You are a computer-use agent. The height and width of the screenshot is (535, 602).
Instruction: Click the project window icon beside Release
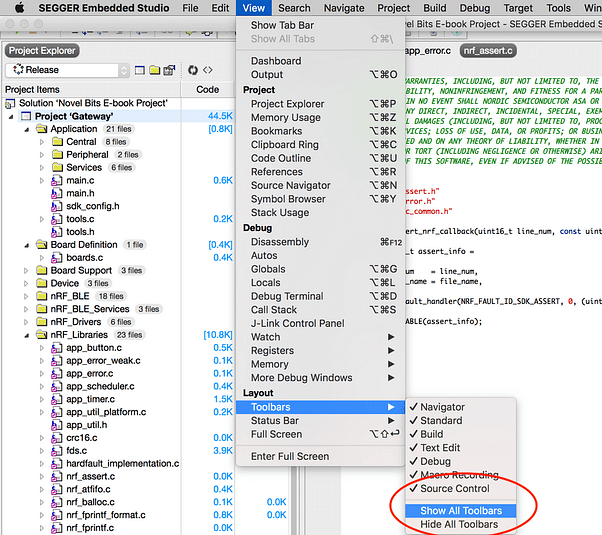coord(140,70)
